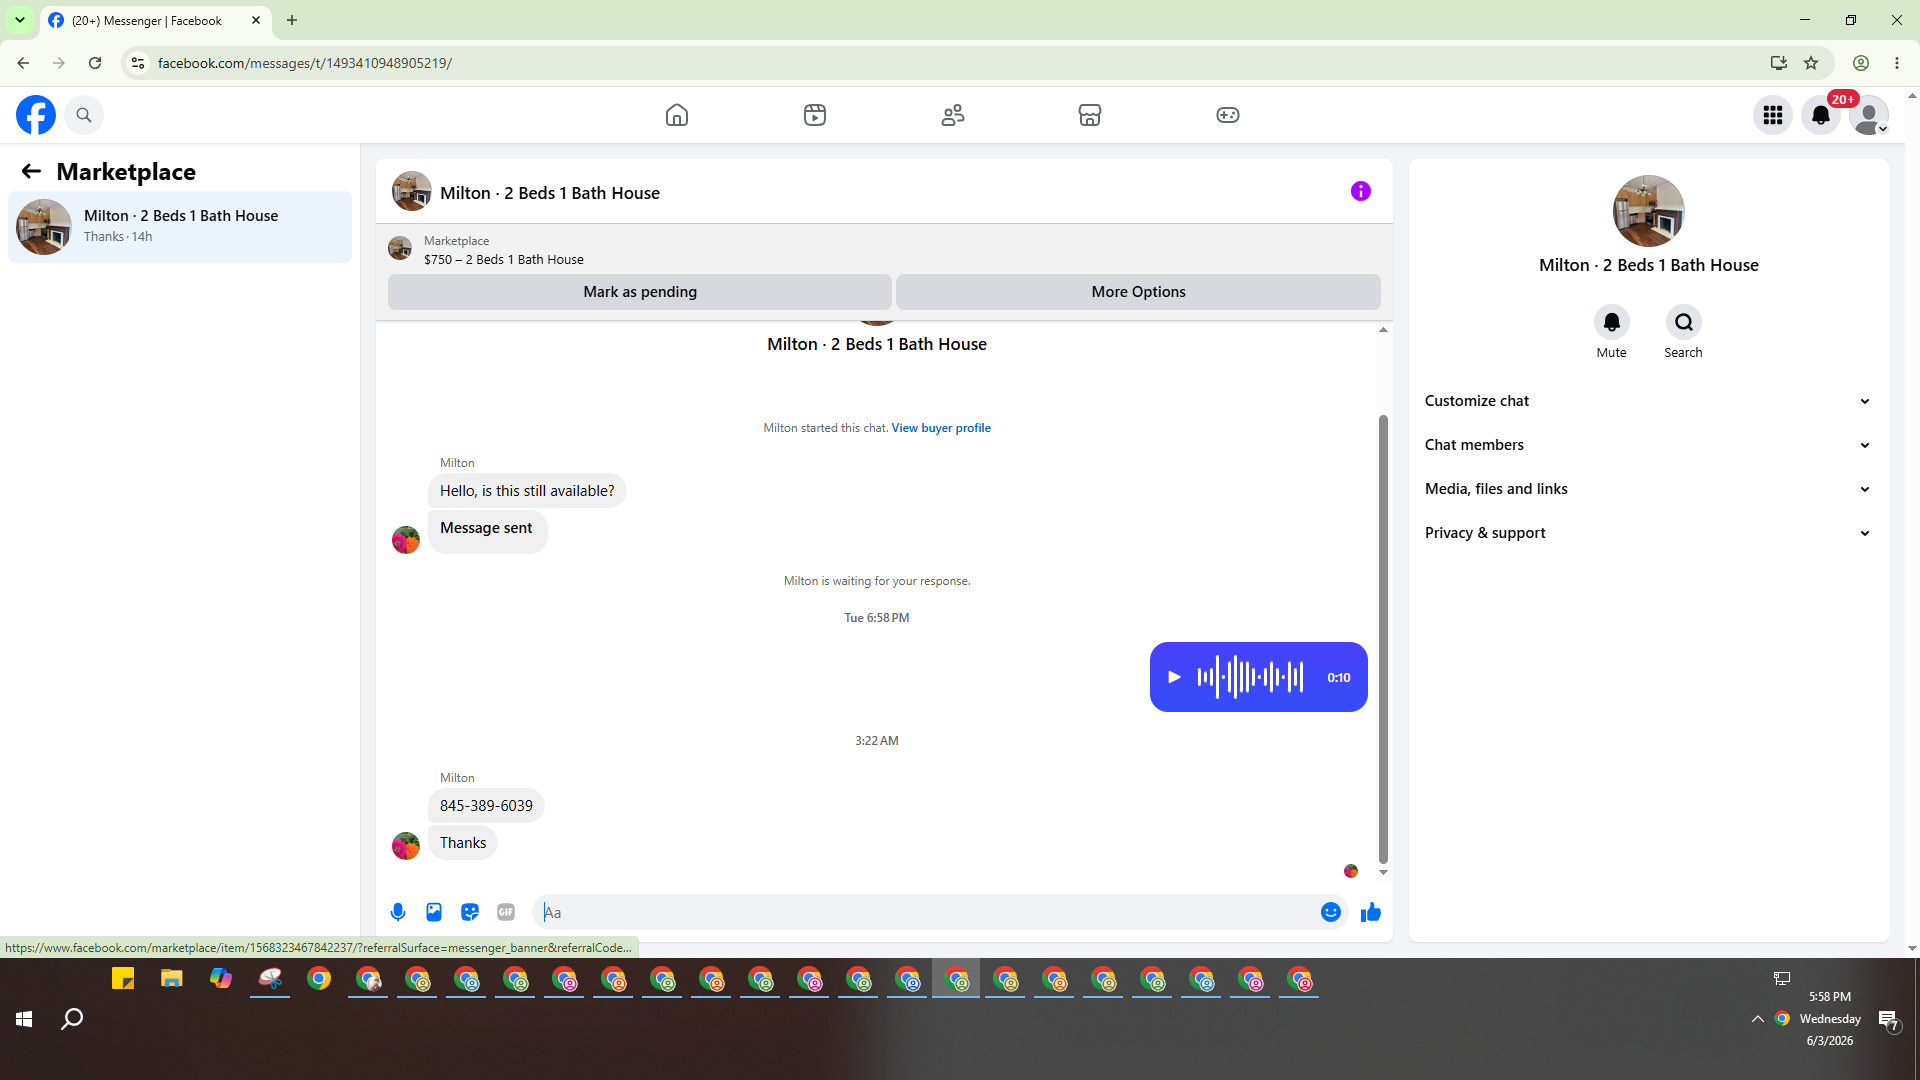Image resolution: width=1920 pixels, height=1080 pixels.
Task: Open View buyer profile link
Action: click(941, 428)
